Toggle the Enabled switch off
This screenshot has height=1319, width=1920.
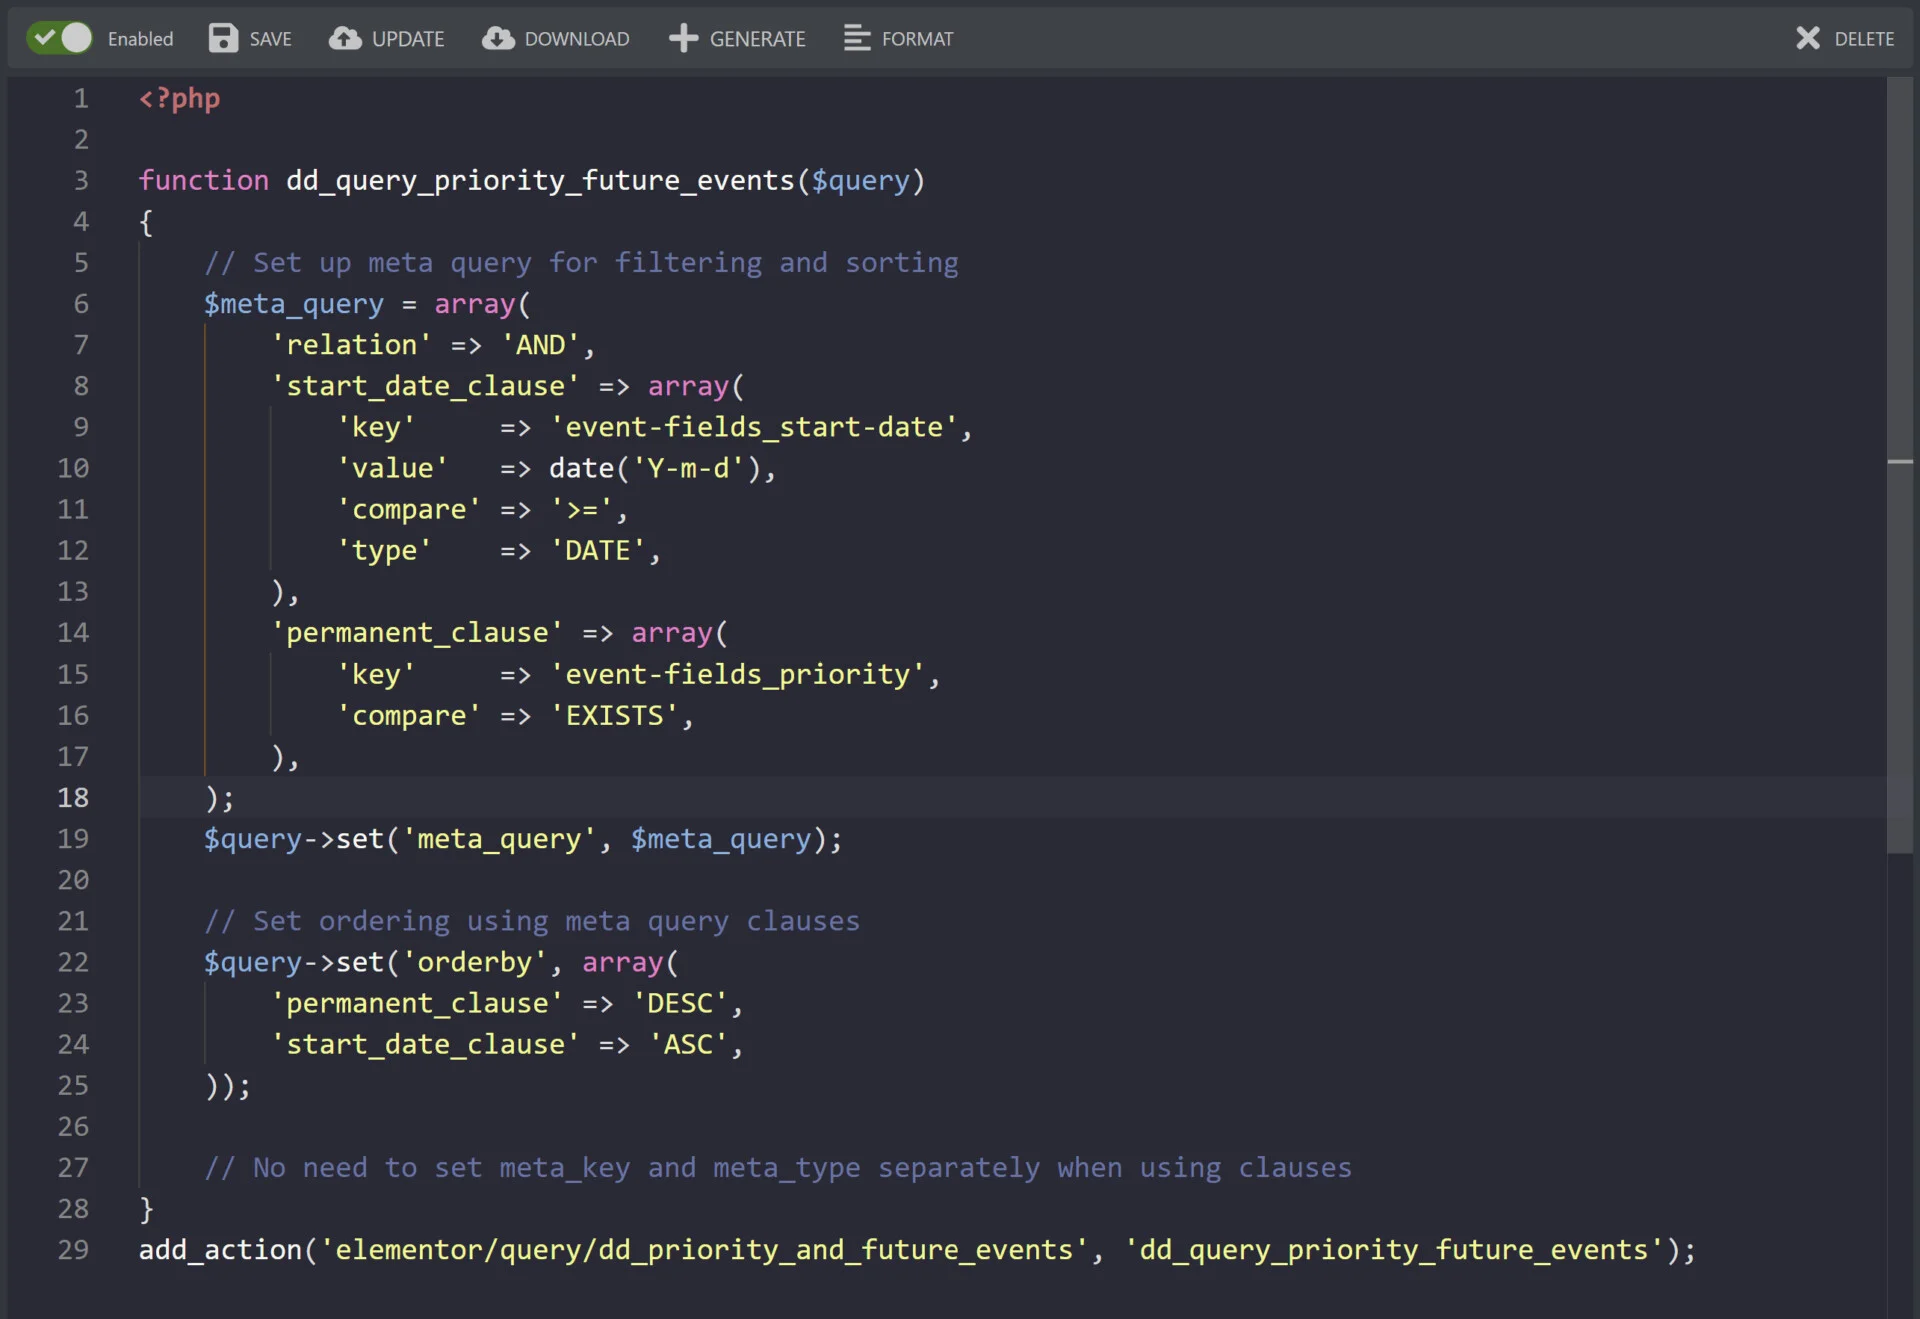(59, 38)
